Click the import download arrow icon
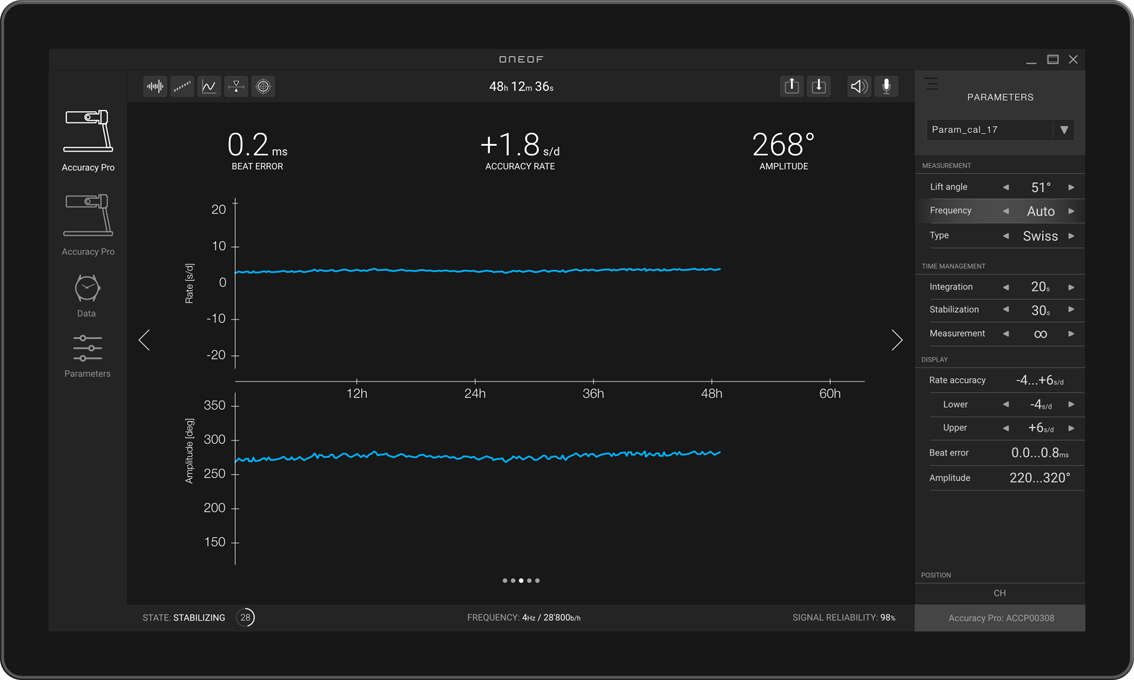 (x=818, y=87)
